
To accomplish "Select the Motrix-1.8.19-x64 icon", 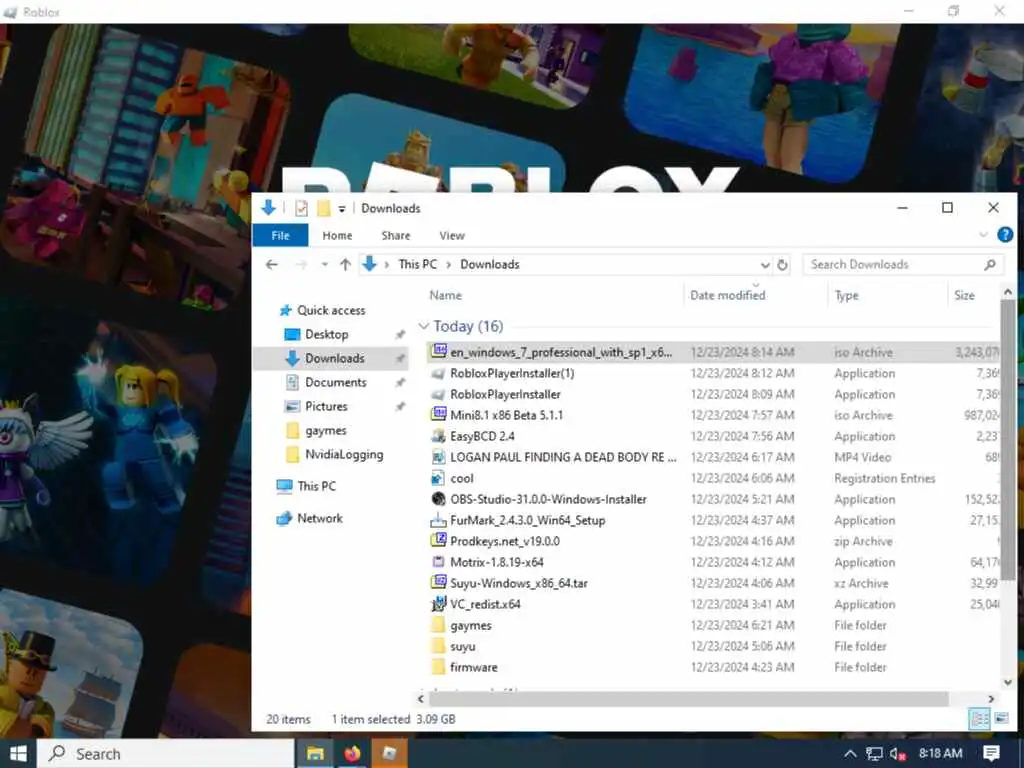I will (x=438, y=562).
